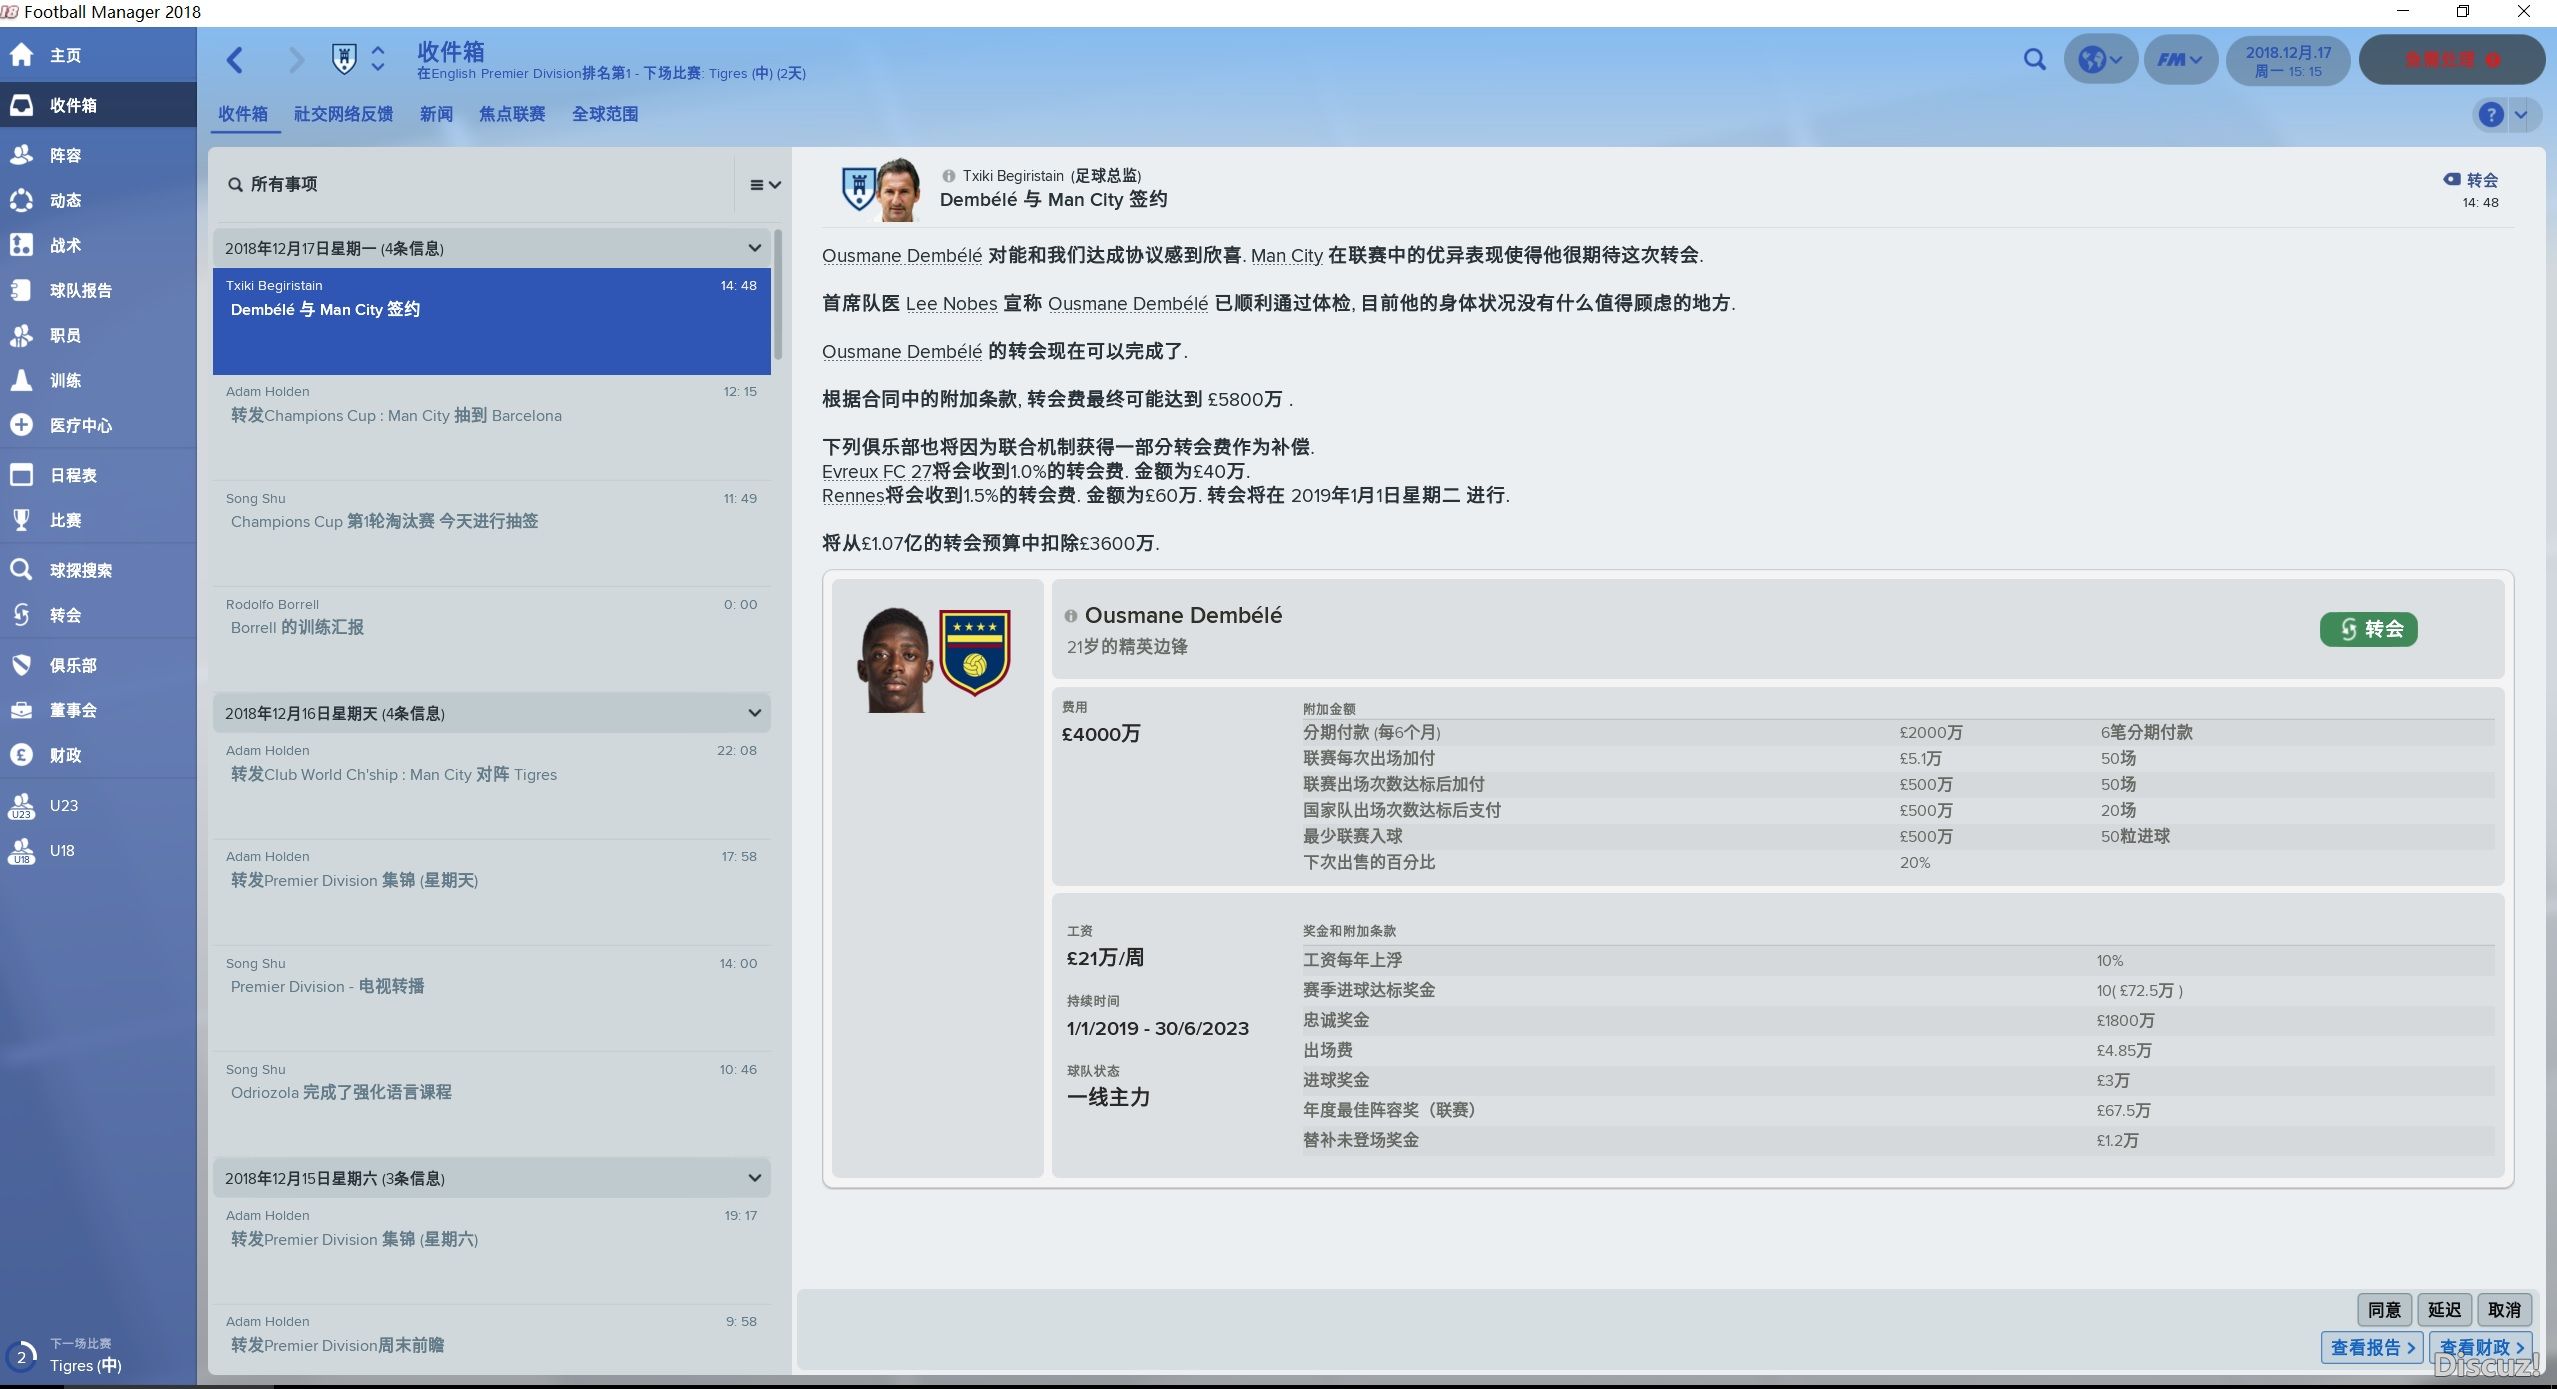Collapse the 2018年12月16日 message group
Image resolution: width=2557 pixels, height=1389 pixels.
[x=754, y=713]
